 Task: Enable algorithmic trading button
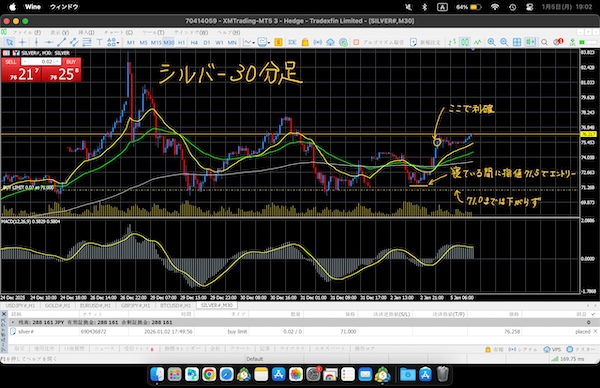tap(378, 42)
